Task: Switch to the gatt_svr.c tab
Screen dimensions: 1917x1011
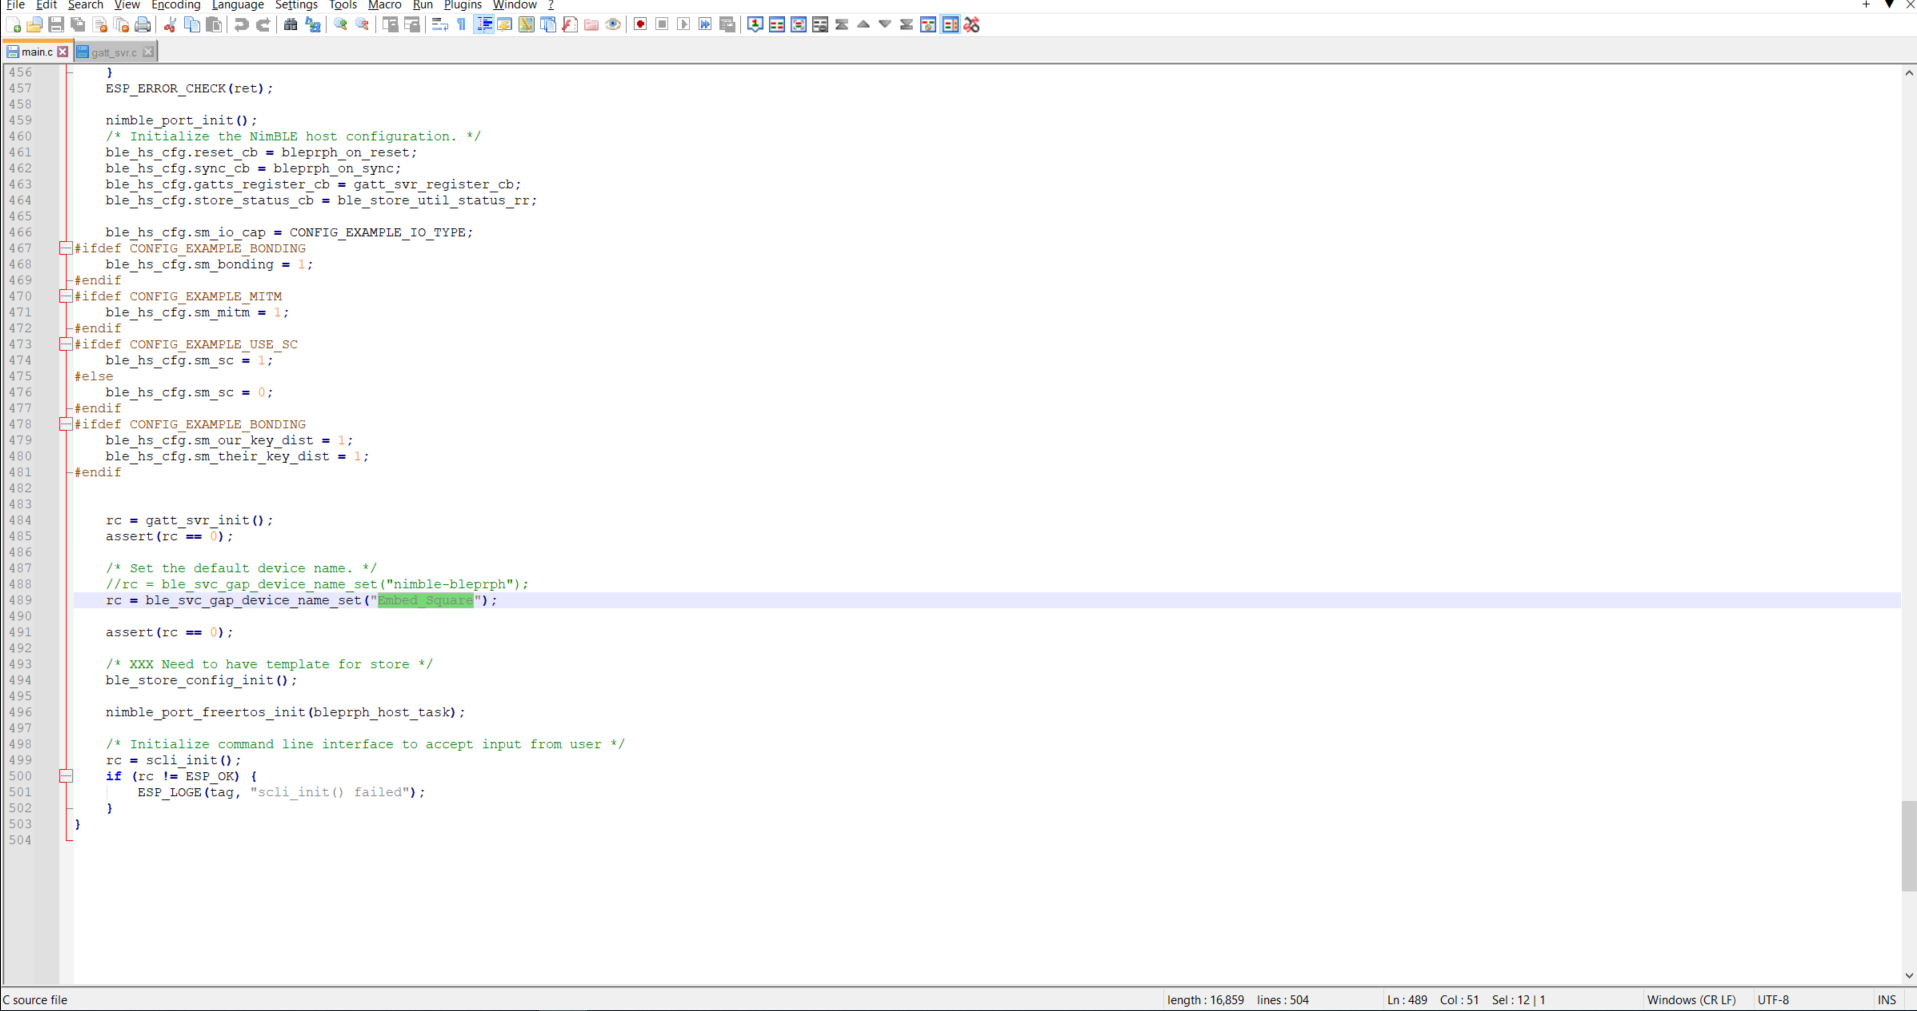Action: [x=113, y=52]
